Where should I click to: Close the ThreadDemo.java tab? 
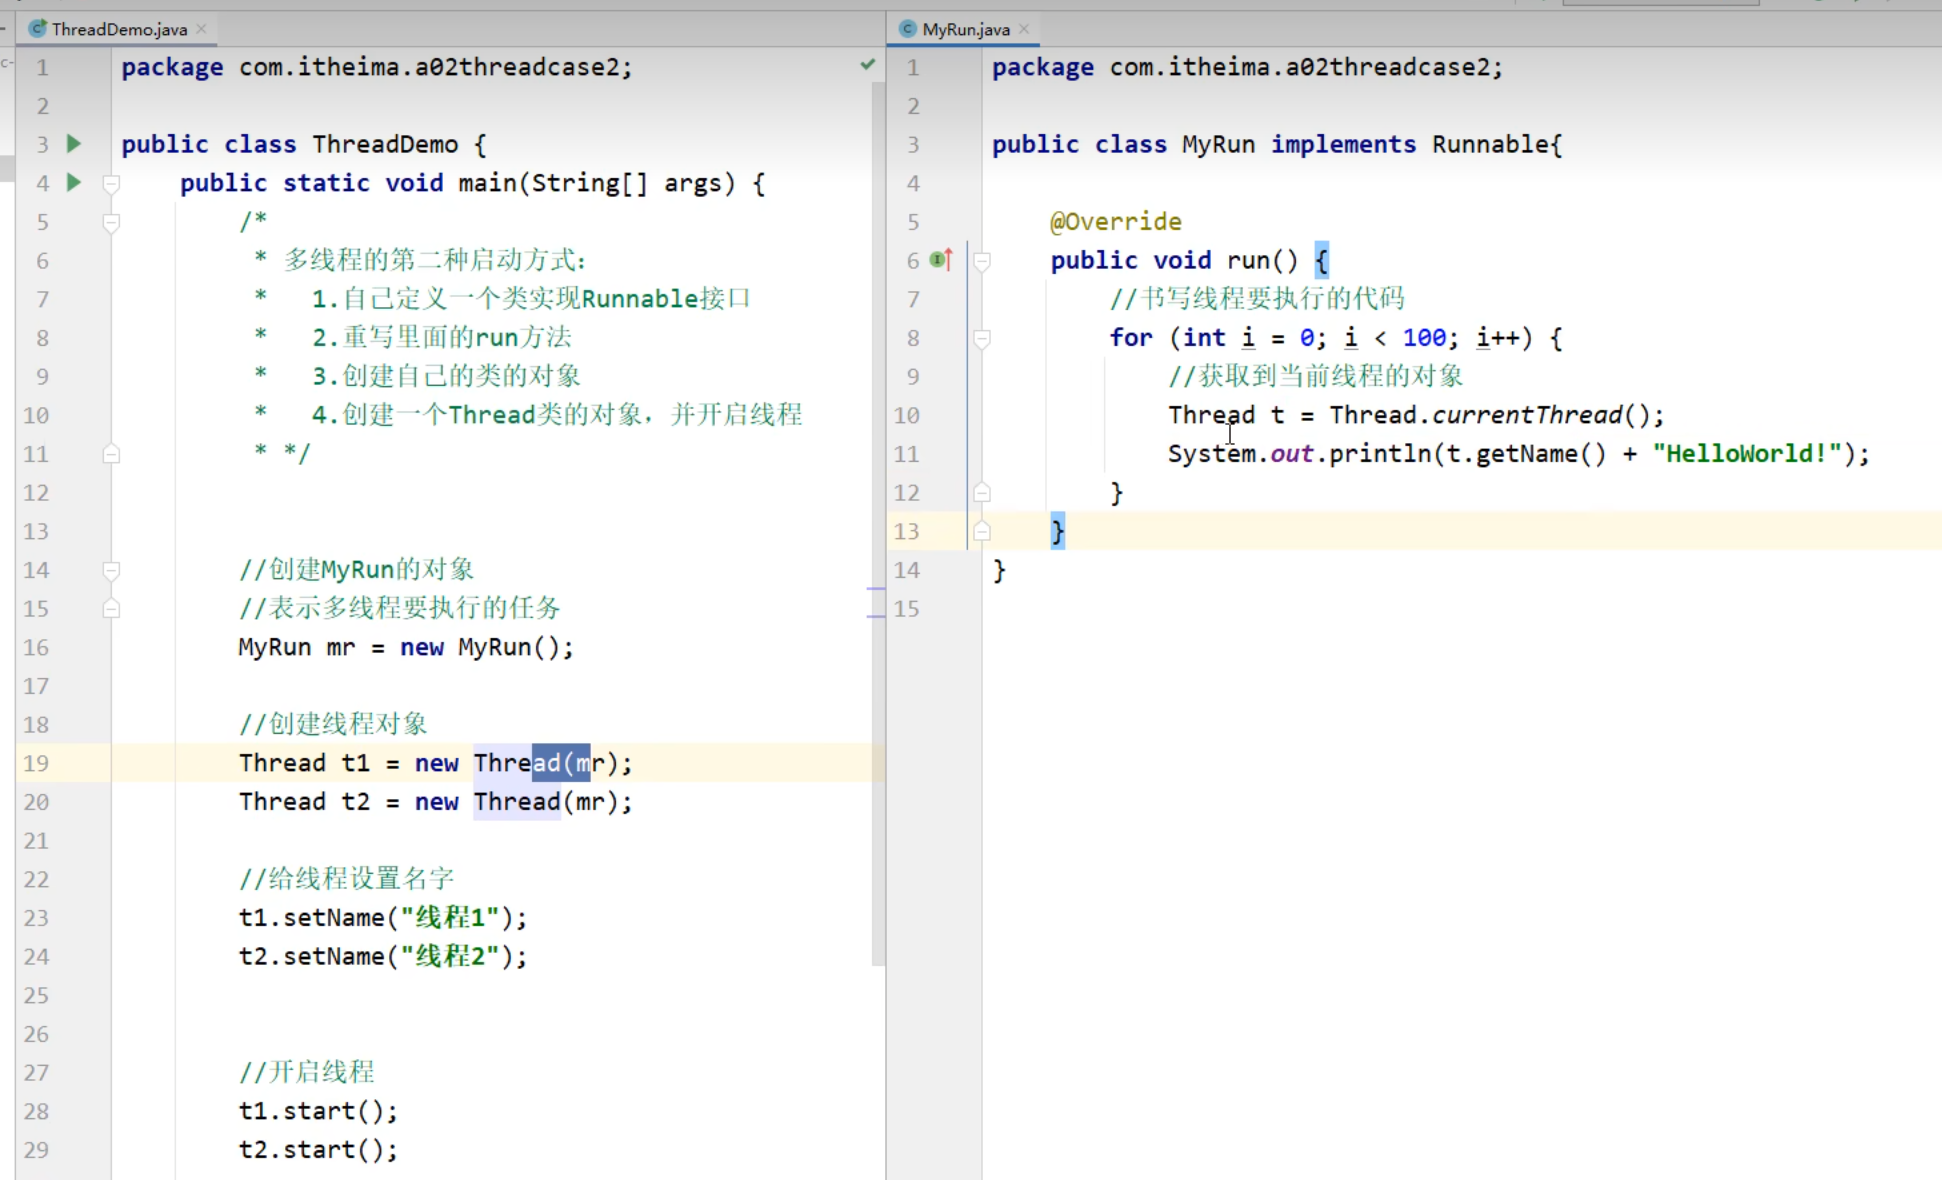(x=202, y=29)
